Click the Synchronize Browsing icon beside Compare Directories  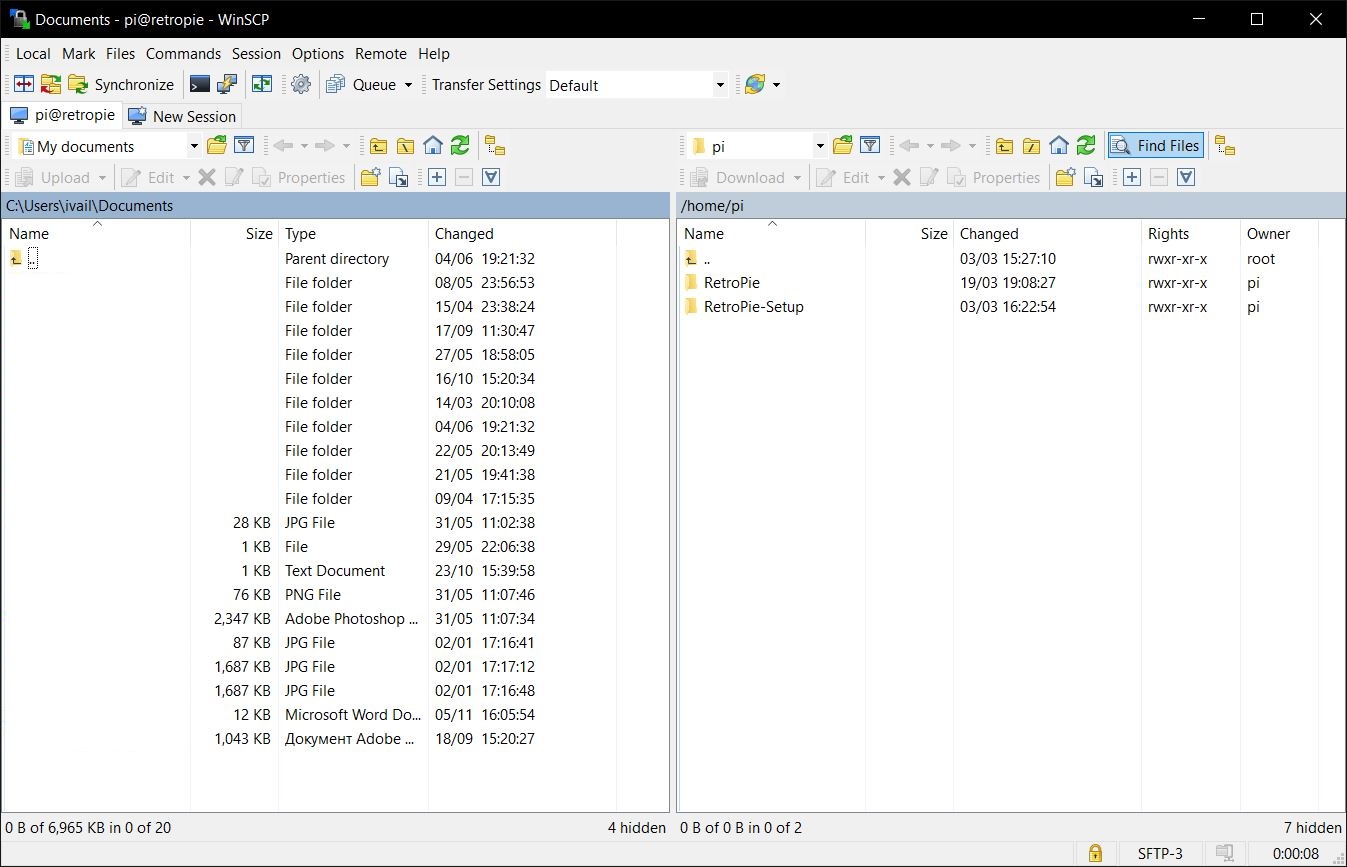pos(51,85)
